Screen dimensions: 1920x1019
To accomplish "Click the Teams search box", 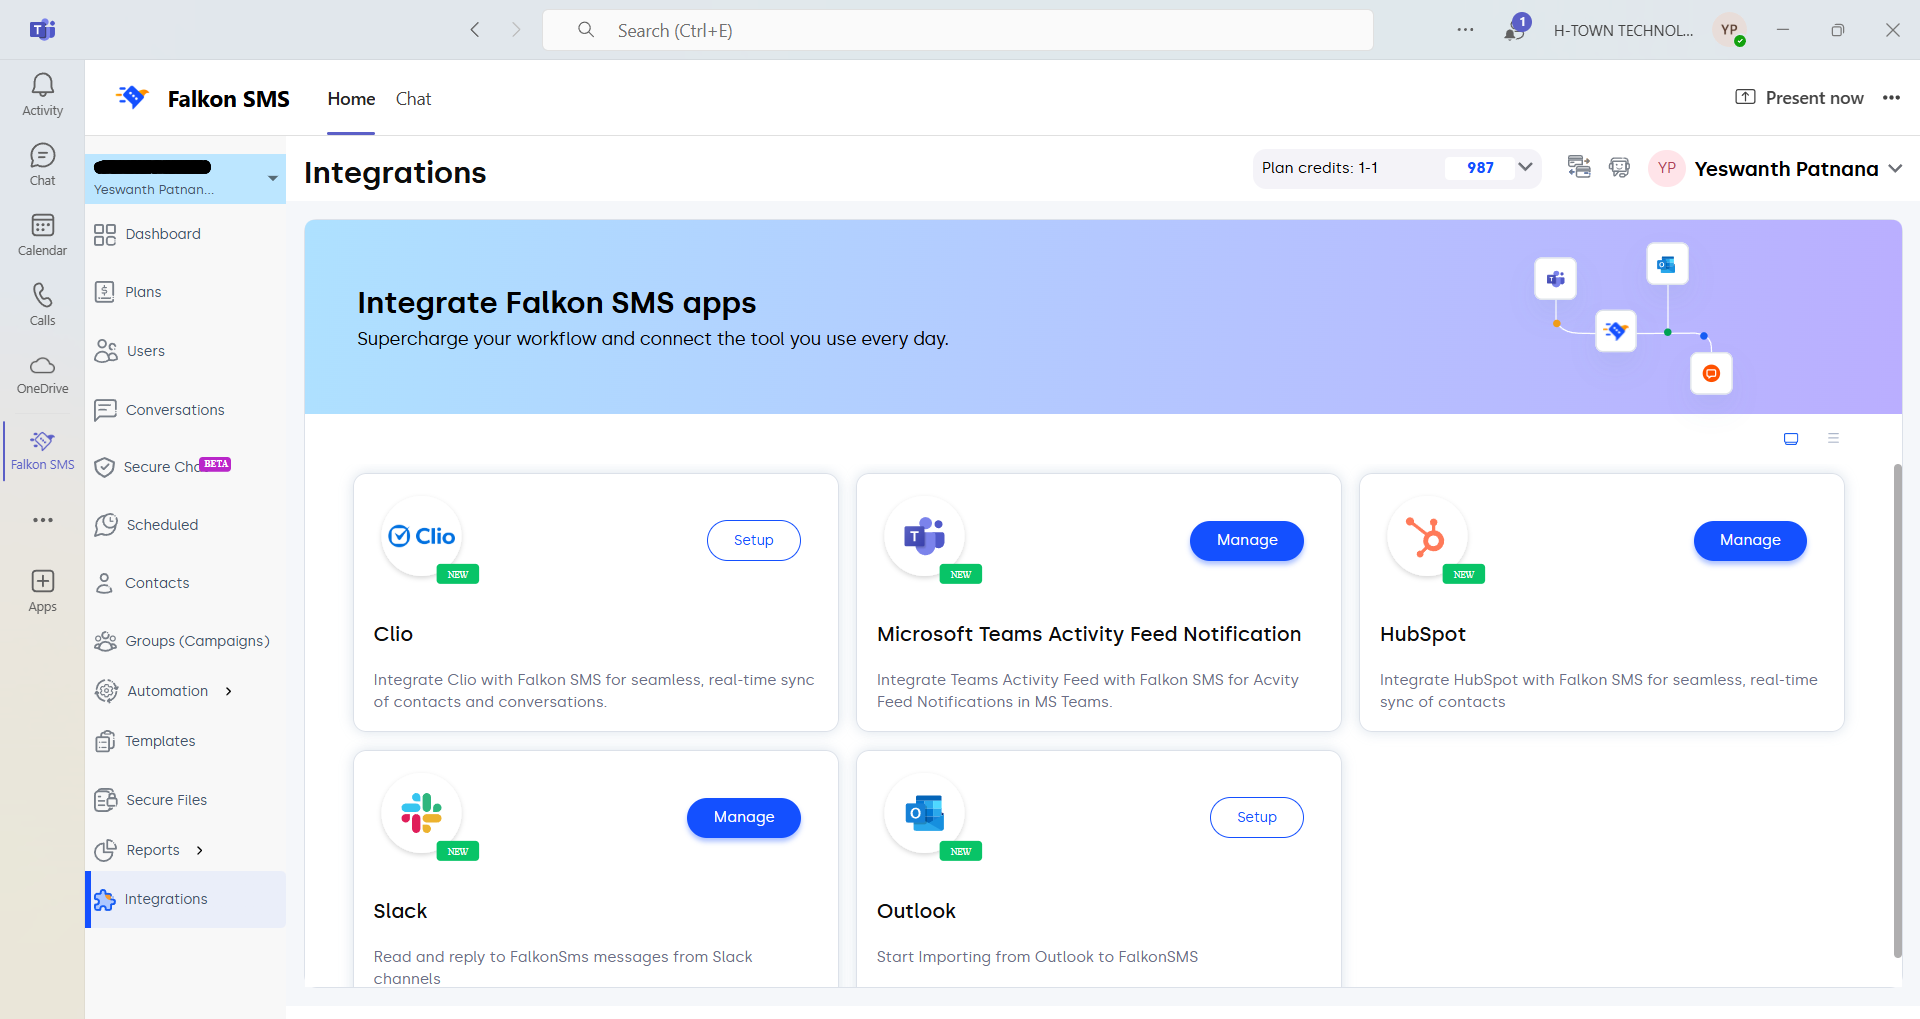I will pos(957,31).
